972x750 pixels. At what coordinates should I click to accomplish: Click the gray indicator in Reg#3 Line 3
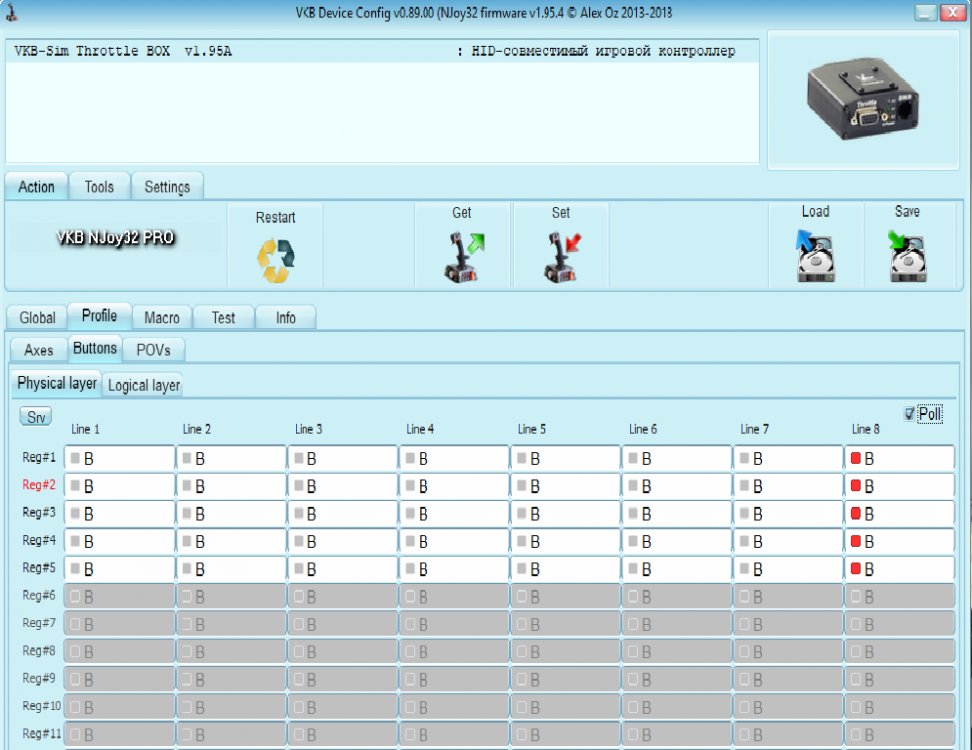298,513
